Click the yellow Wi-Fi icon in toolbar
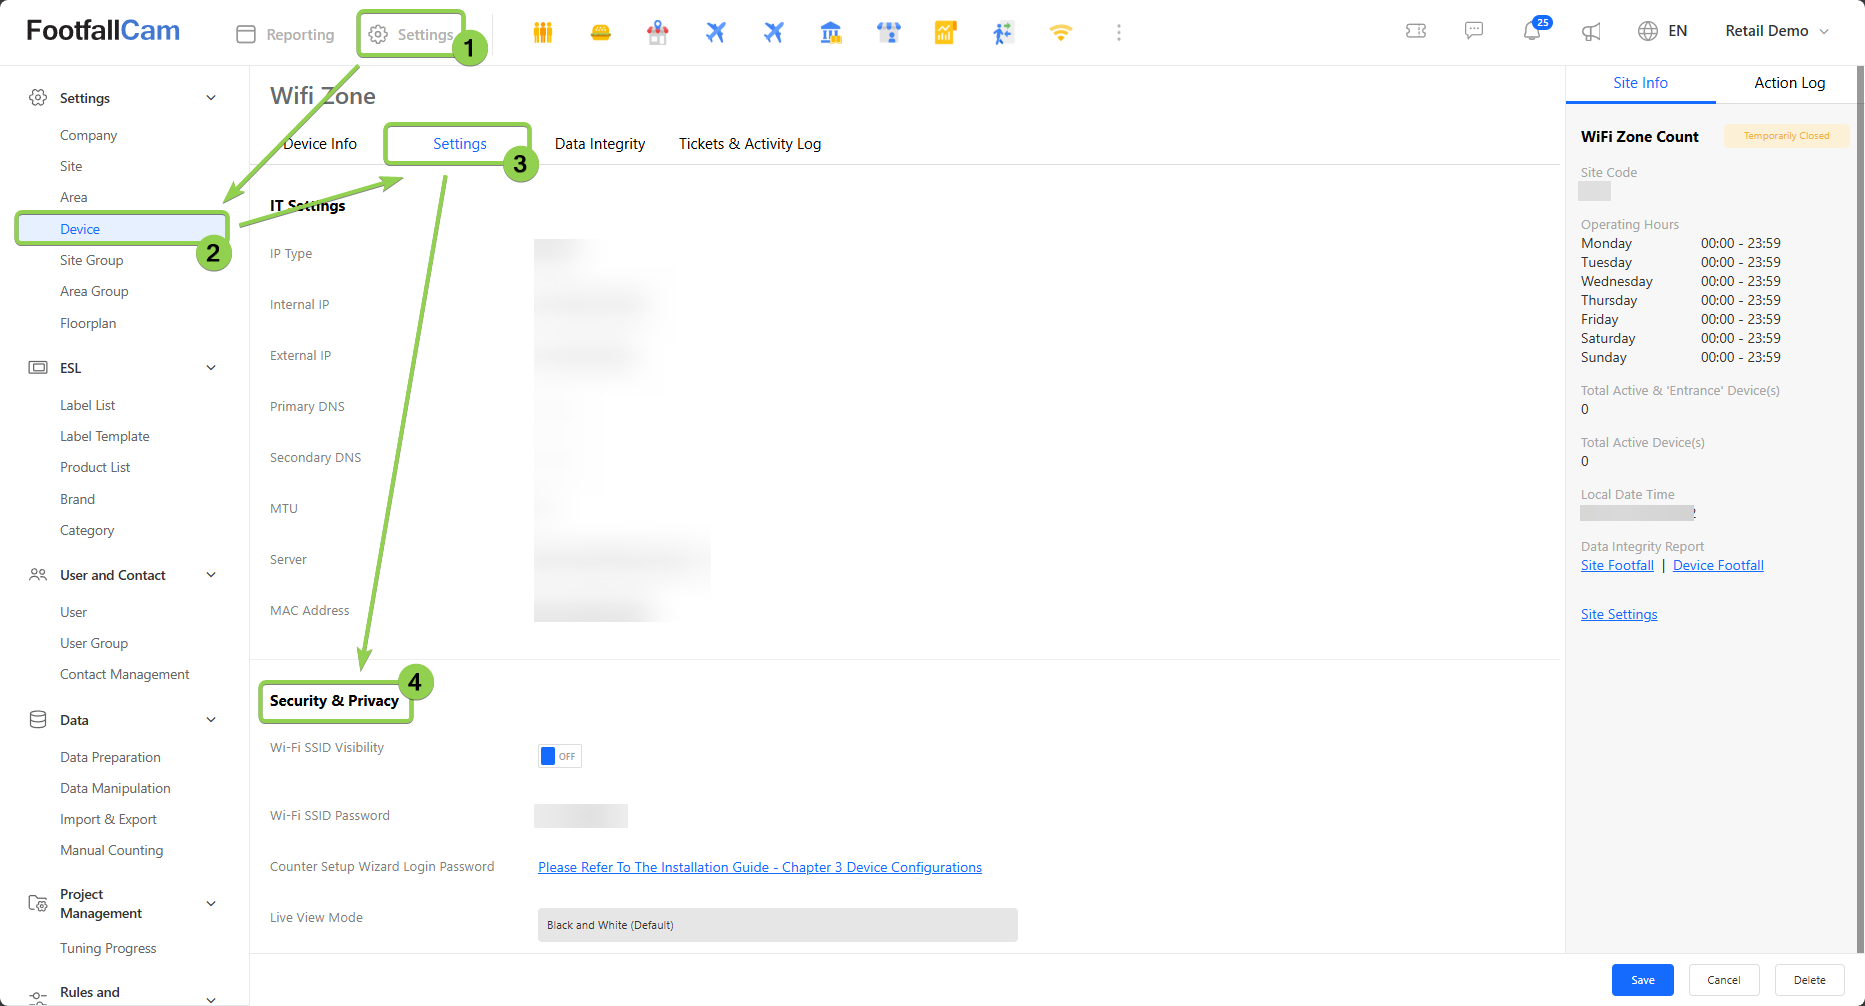This screenshot has height=1006, width=1865. click(x=1060, y=33)
